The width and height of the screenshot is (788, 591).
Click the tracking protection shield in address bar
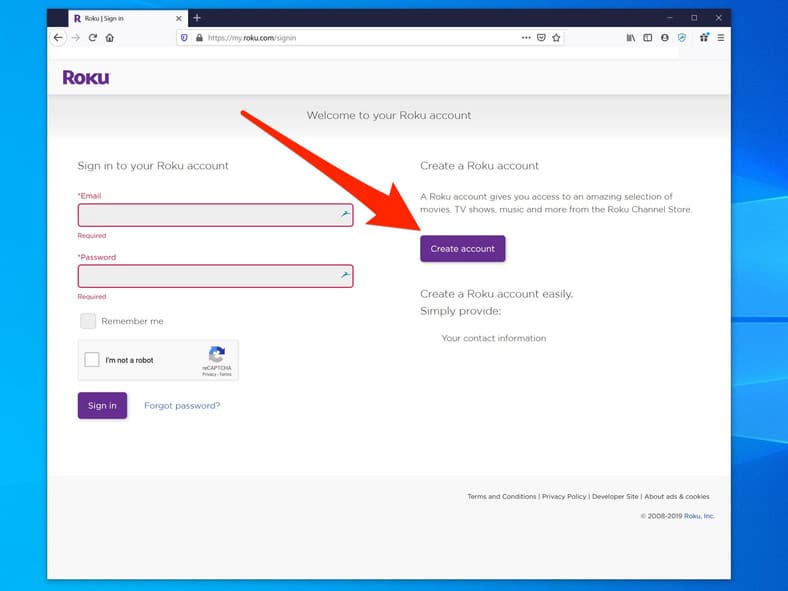point(184,38)
